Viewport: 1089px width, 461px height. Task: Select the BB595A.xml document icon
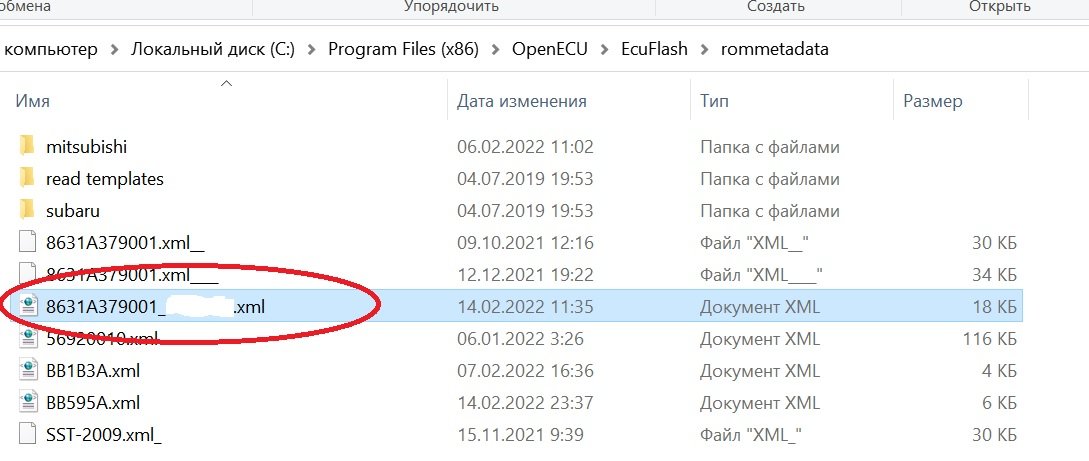click(27, 402)
